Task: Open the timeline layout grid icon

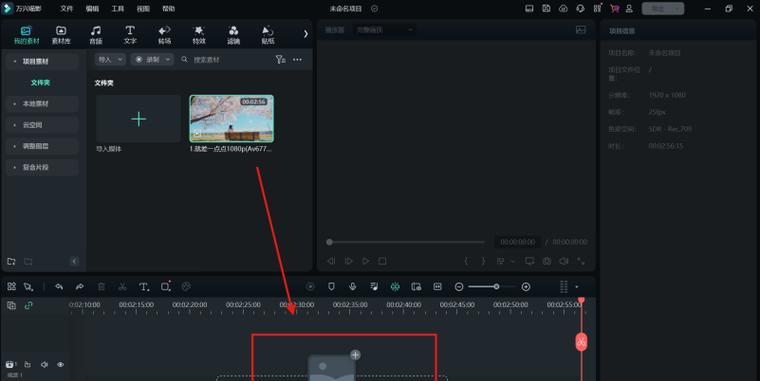Action: coord(12,286)
